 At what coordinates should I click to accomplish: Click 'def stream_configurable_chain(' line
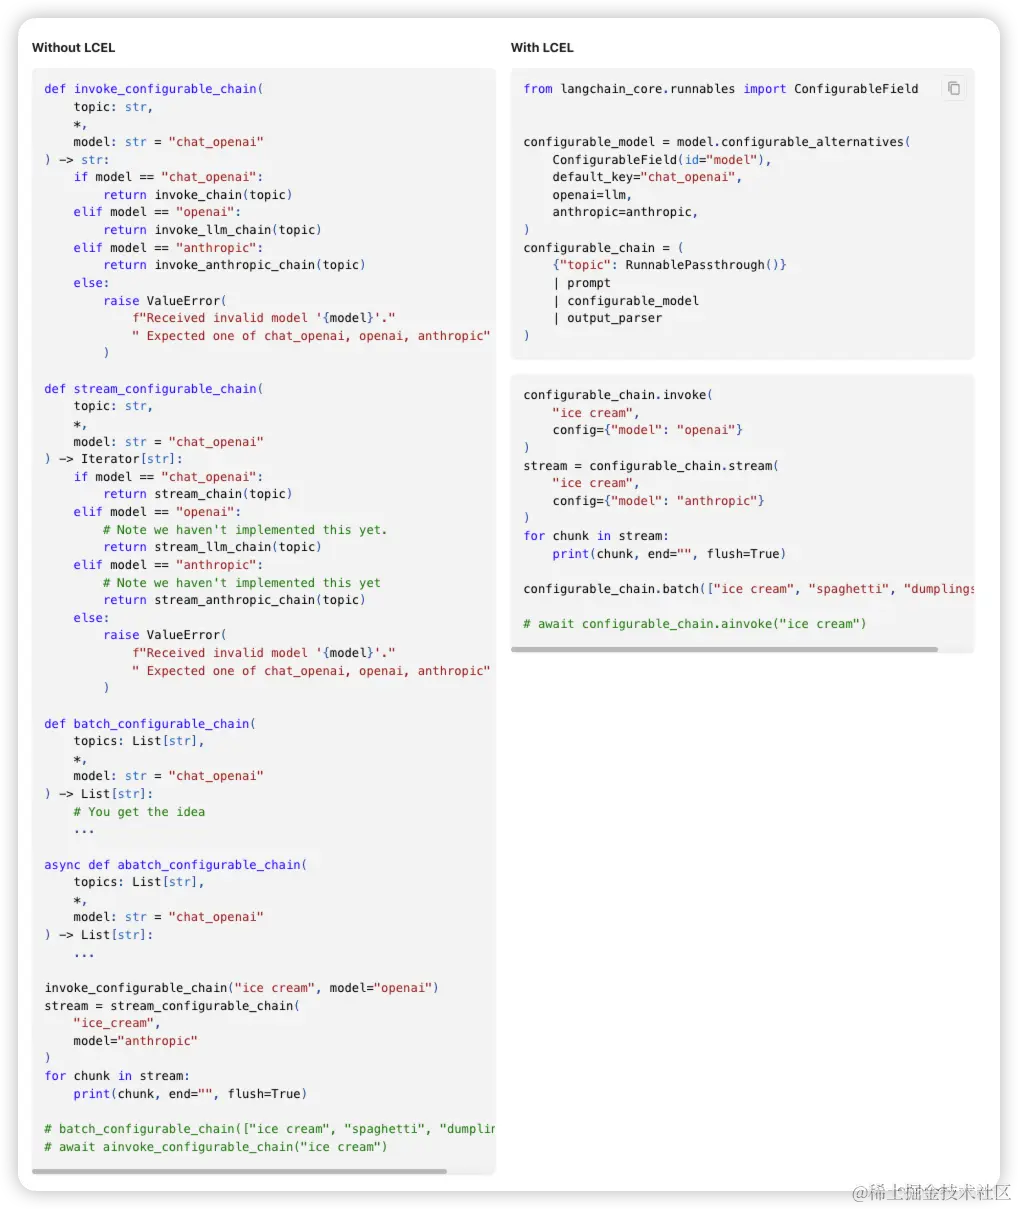point(154,389)
